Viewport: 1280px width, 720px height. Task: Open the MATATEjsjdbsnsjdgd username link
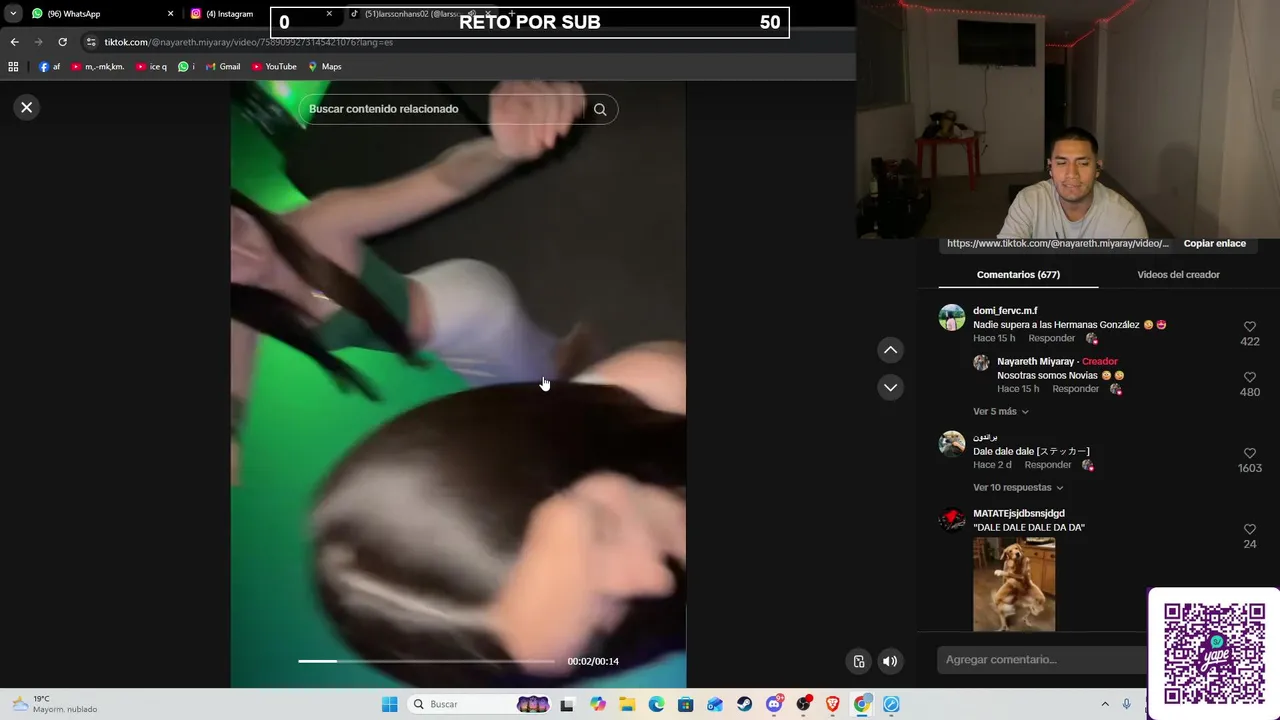pyautogui.click(x=1019, y=514)
